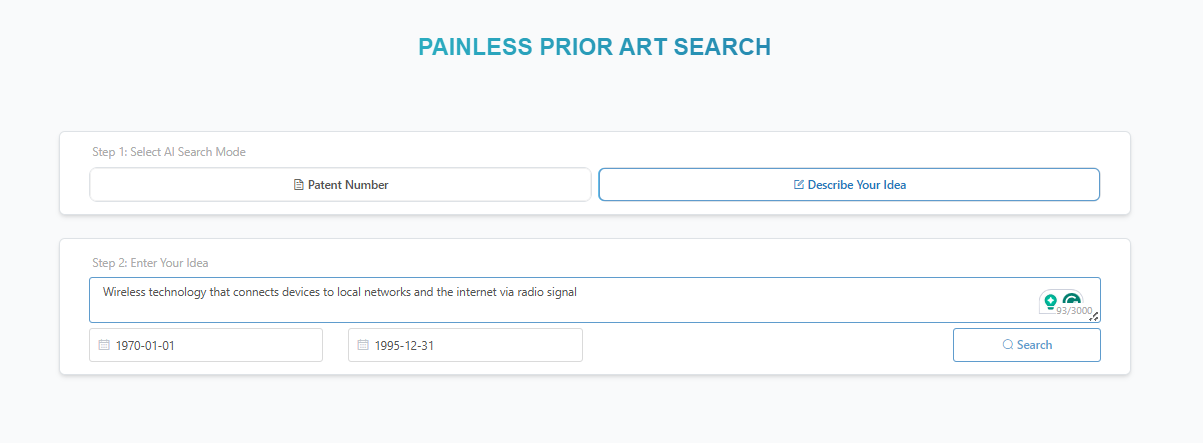Viewport: 1203px width, 443px height.
Task: Grab the idea textarea resize handle
Action: click(x=1095, y=317)
